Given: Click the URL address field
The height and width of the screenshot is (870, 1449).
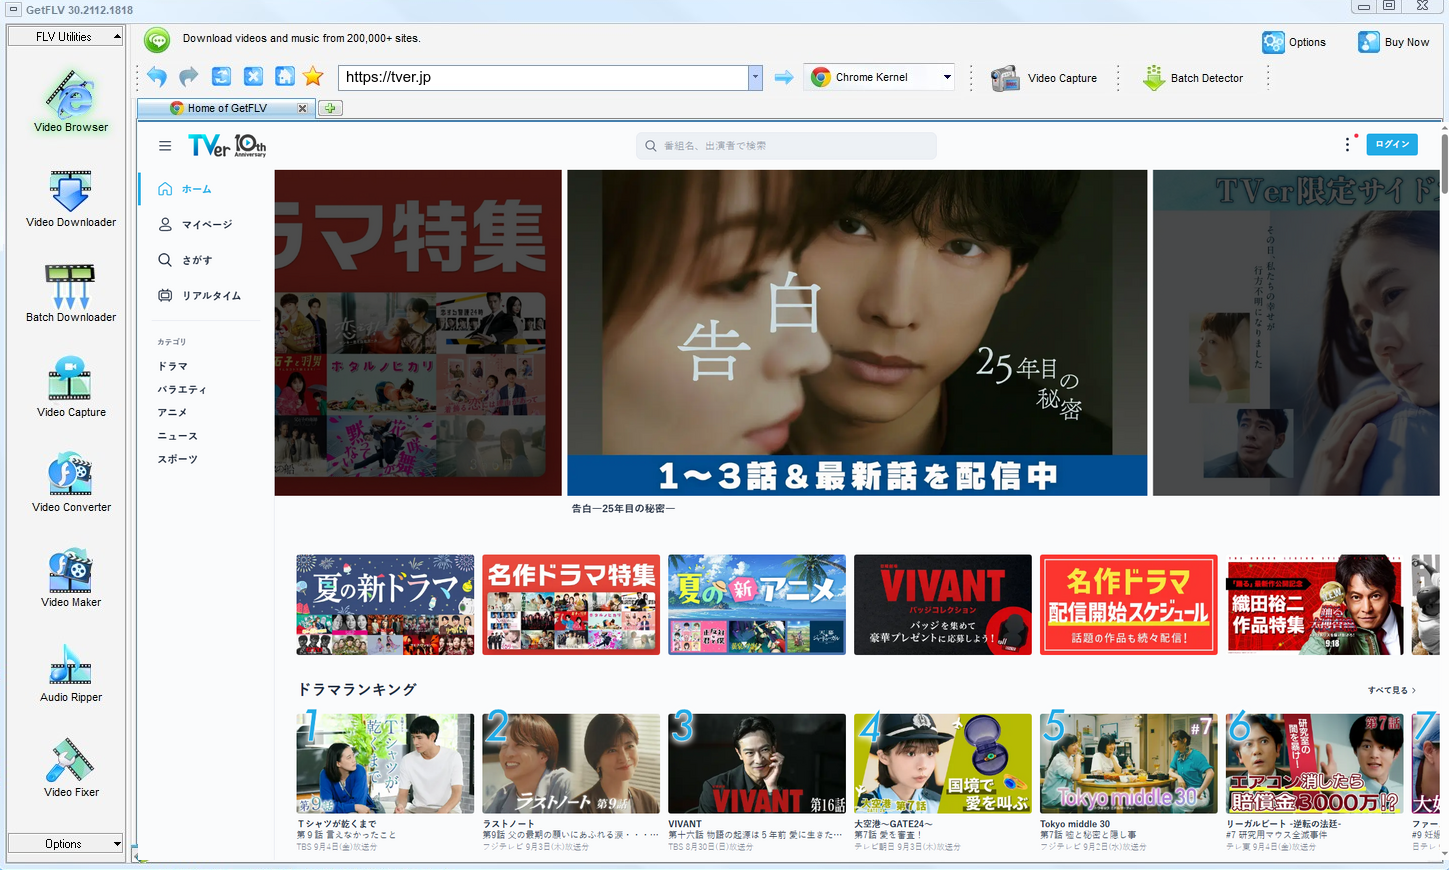Looking at the screenshot, I should click(544, 77).
